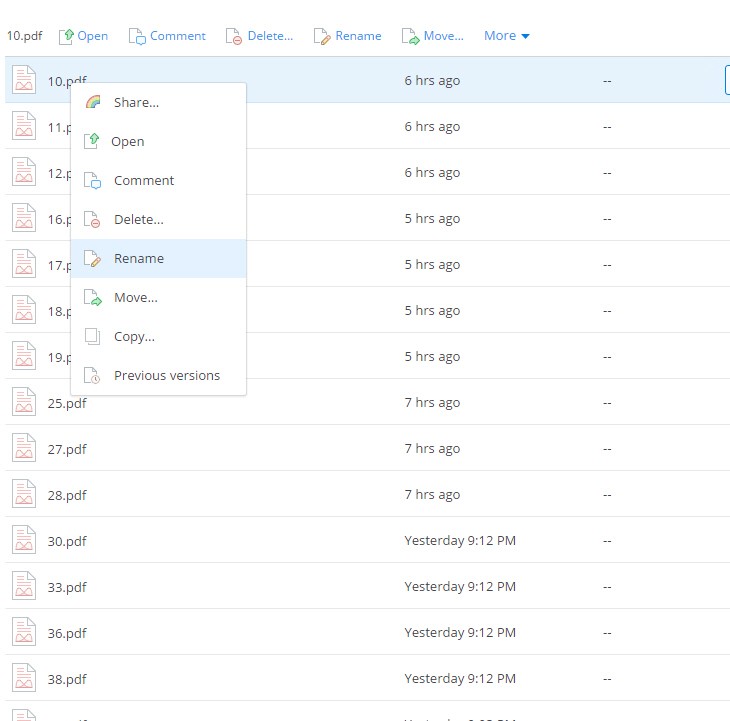Select the 28.pdf row by modified time
This screenshot has height=721, width=730.
(432, 495)
